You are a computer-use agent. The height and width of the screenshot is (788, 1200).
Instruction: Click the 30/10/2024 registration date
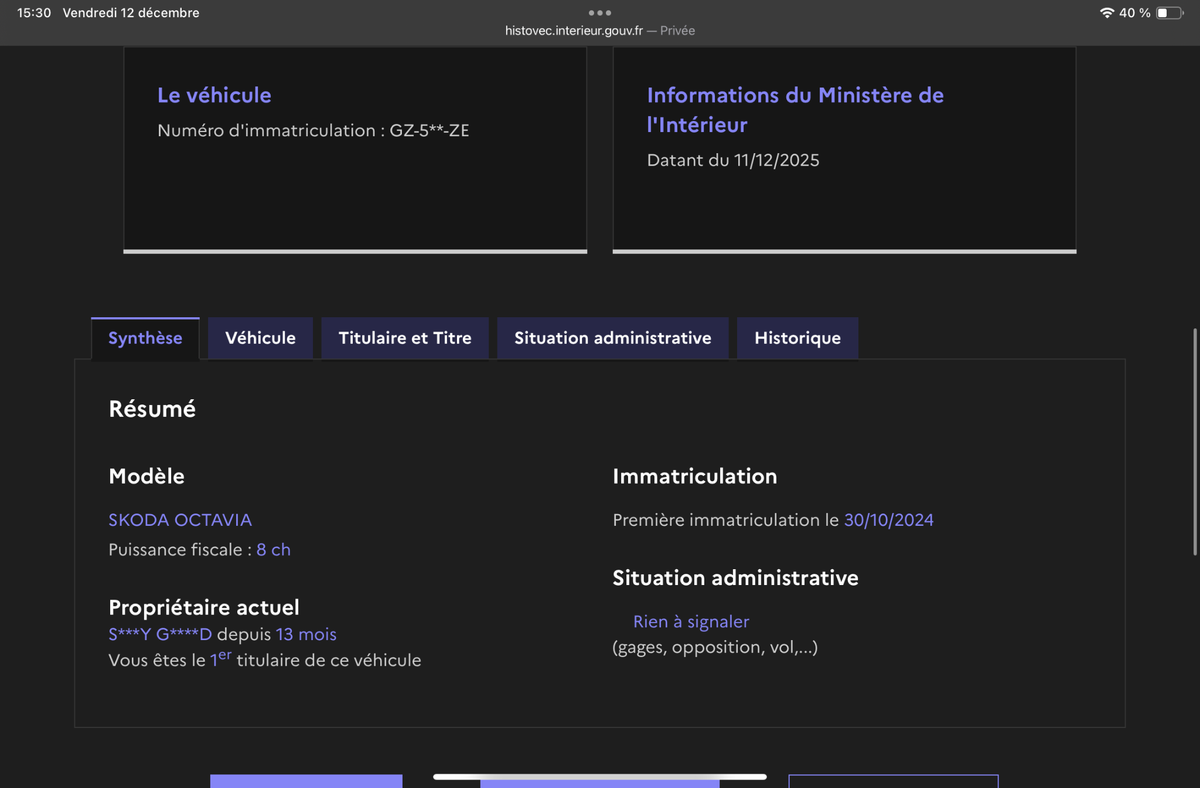888,520
